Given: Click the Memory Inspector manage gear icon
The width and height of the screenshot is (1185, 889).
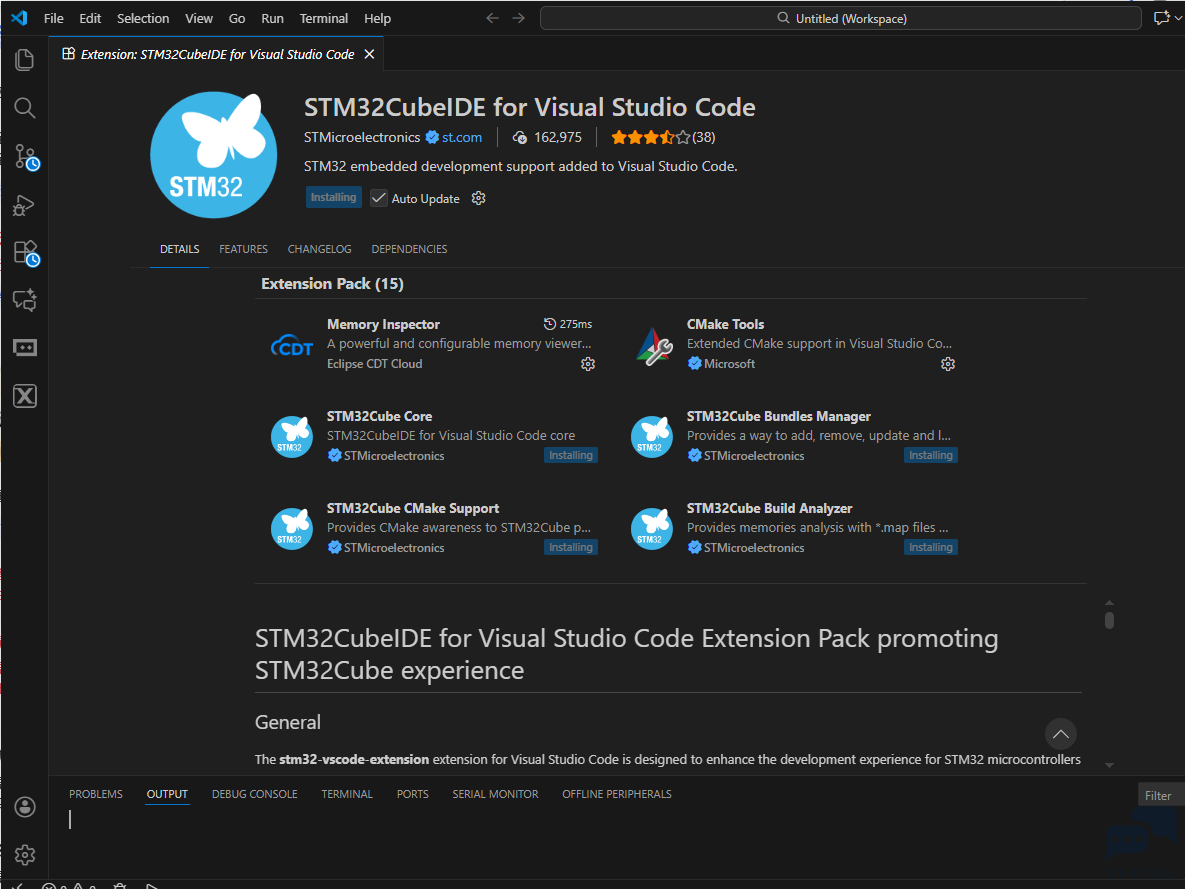Looking at the screenshot, I should click(588, 364).
